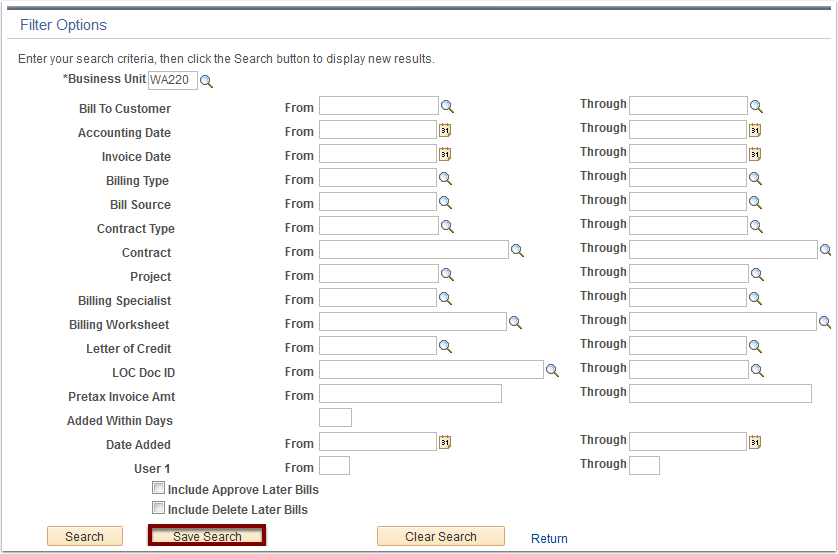The image size is (838, 554).
Task: Open Letter of Credit Through lookup
Action: click(755, 347)
